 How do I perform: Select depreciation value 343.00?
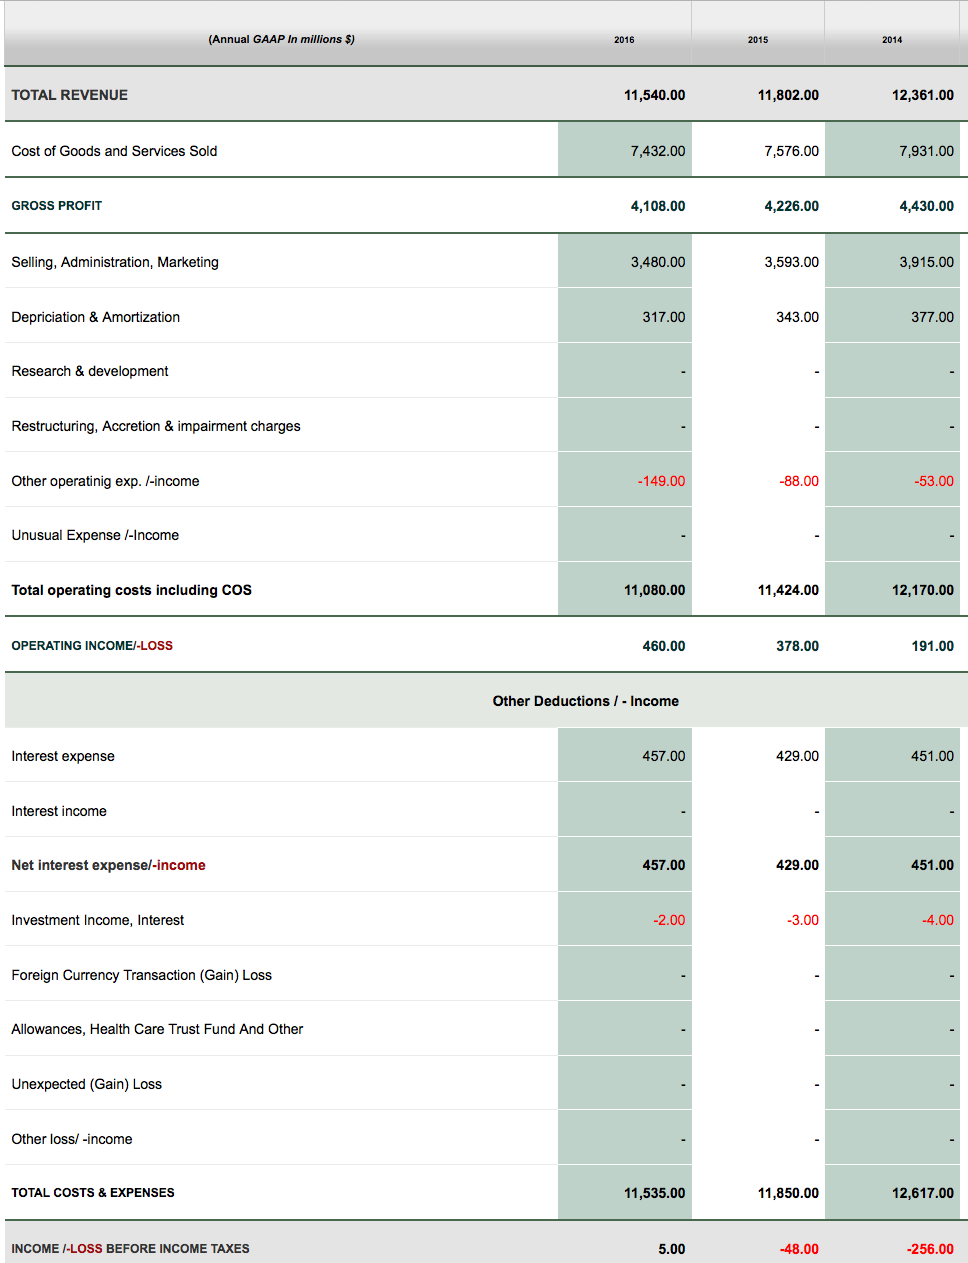797,317
